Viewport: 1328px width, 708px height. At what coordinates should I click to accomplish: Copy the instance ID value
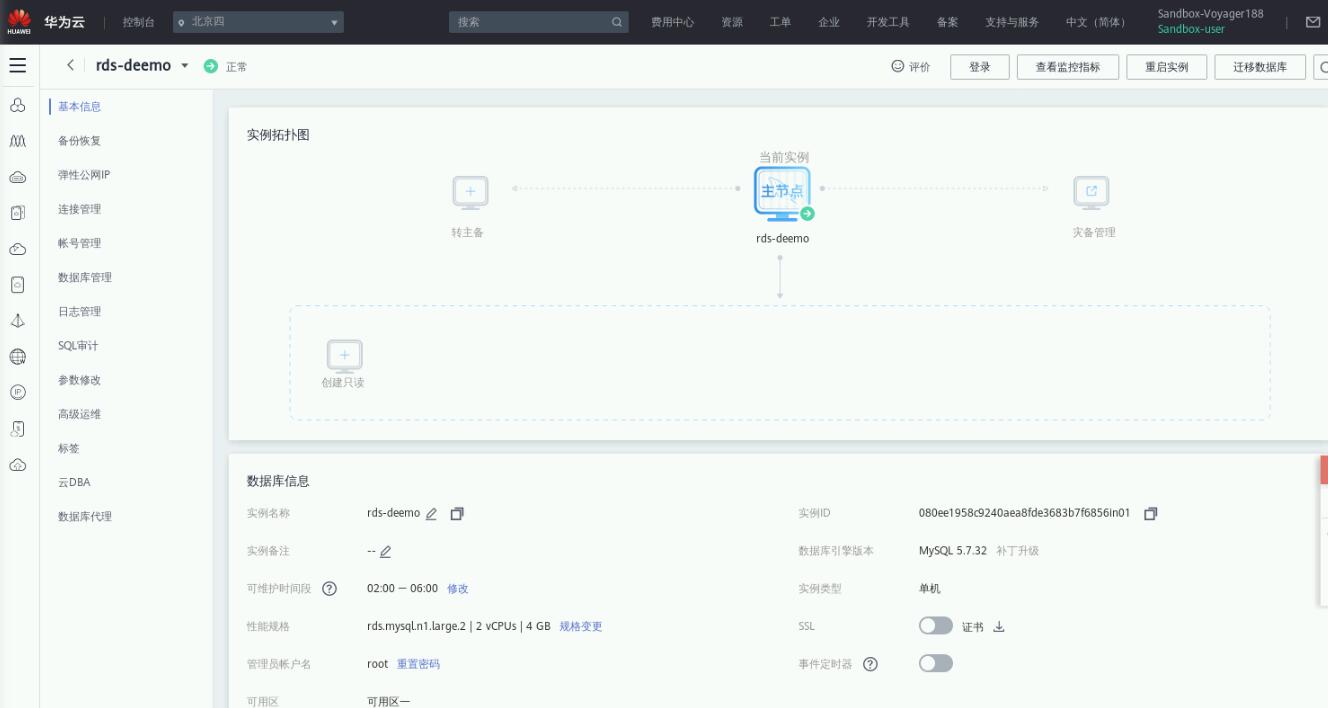[1150, 514]
